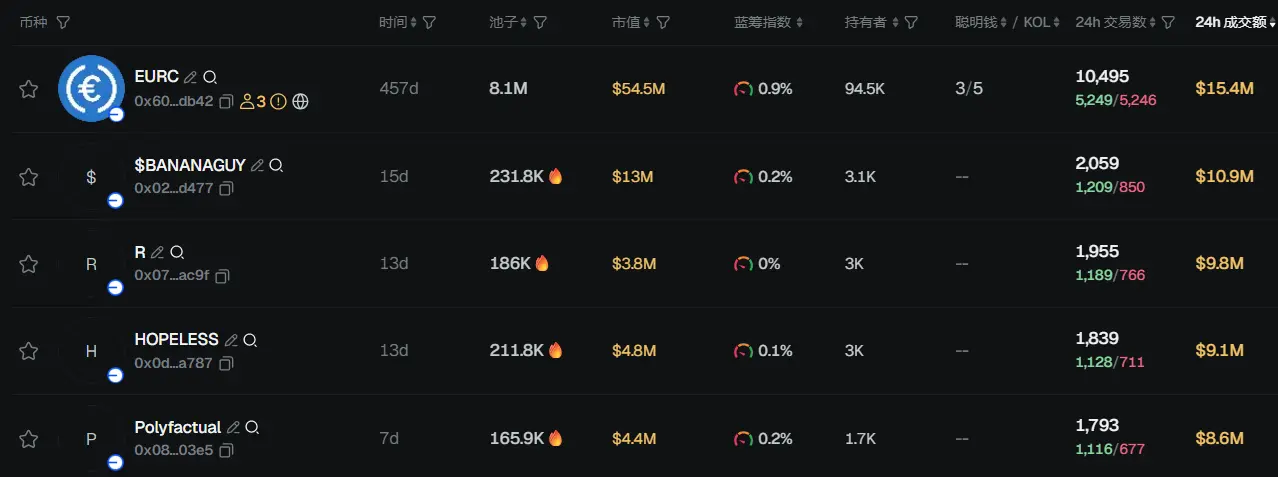Copy the HOPELESS contract address

pyautogui.click(x=226, y=363)
